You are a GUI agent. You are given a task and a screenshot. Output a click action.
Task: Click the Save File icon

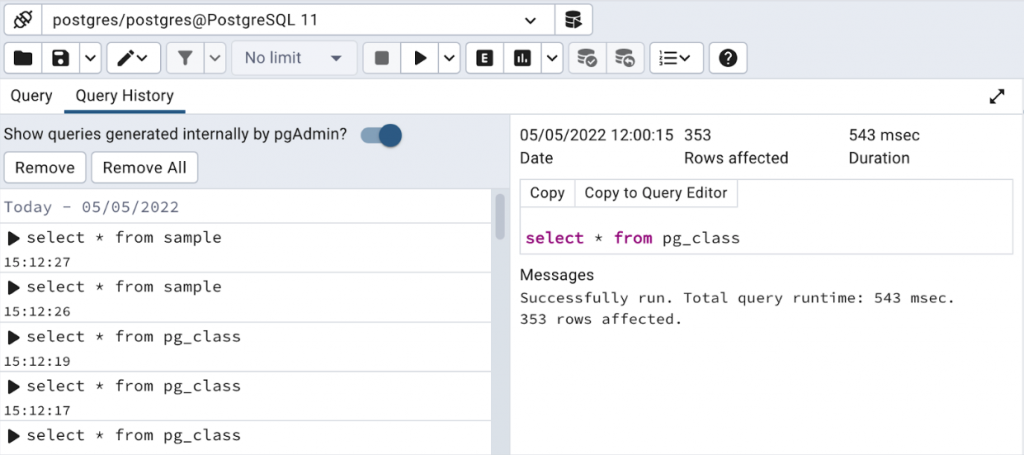click(61, 58)
